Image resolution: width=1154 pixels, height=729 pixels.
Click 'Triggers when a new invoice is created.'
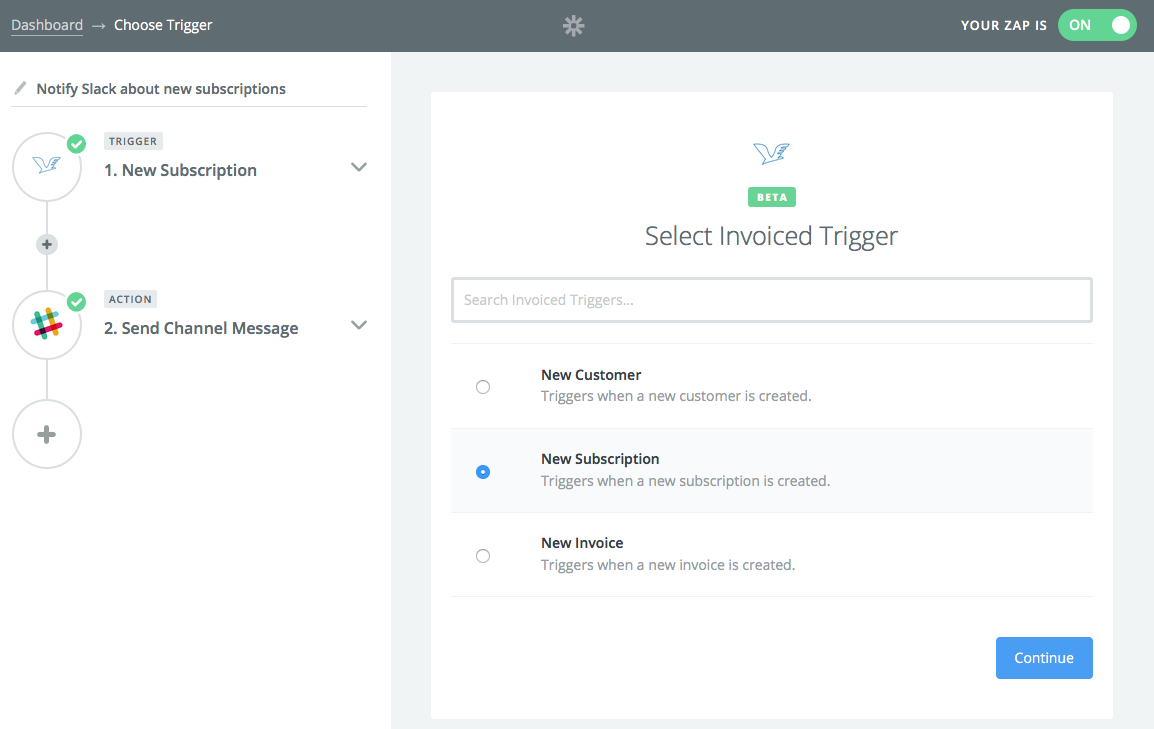668,565
